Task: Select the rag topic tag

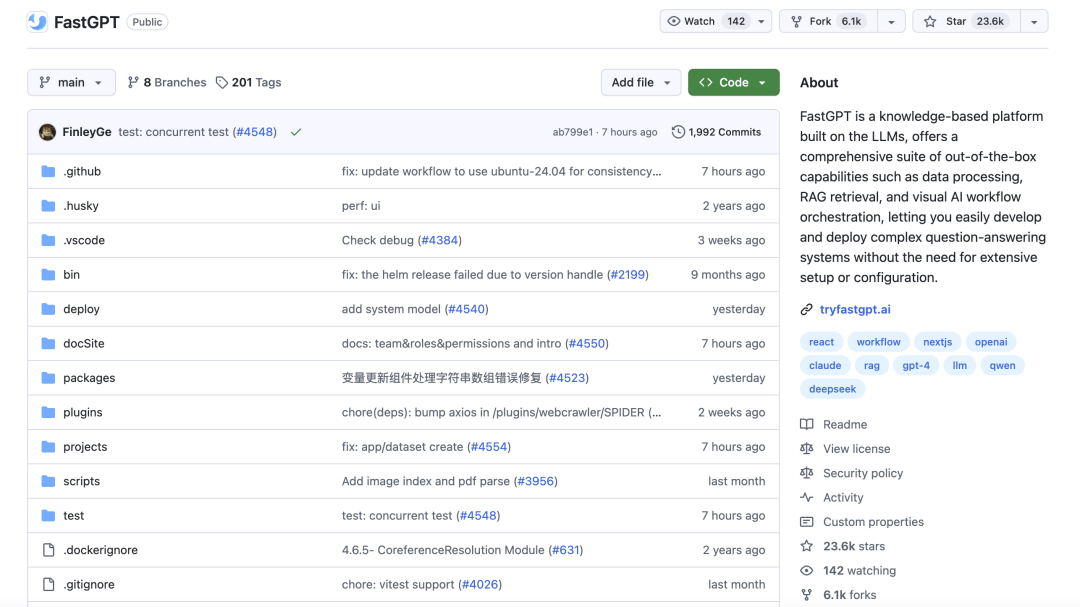Action: 871,365
